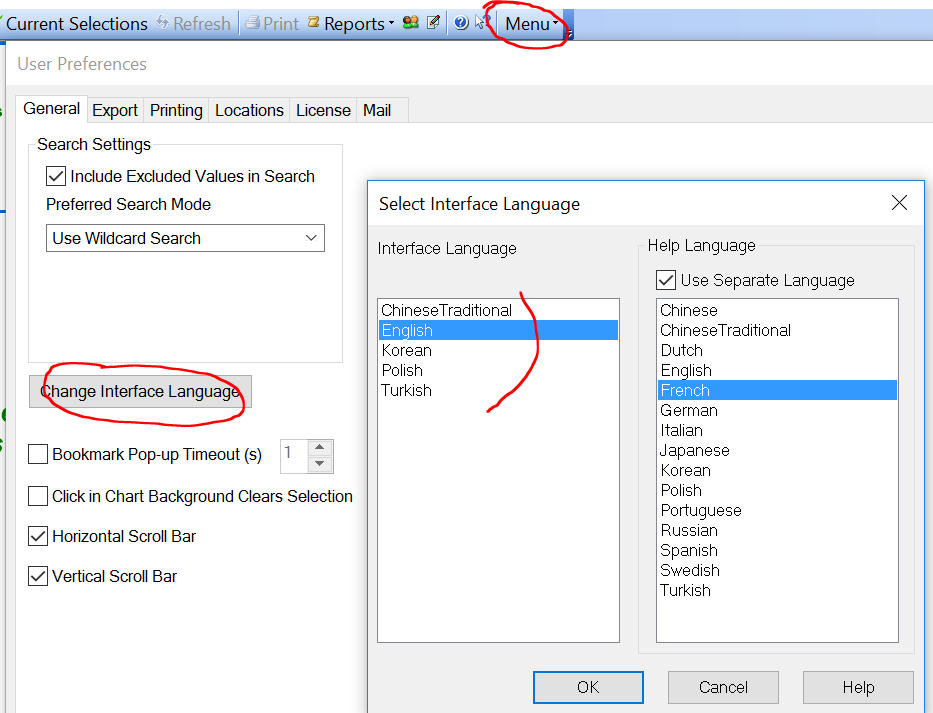Close the Select Interface Language dialog
933x713 pixels.
[899, 203]
